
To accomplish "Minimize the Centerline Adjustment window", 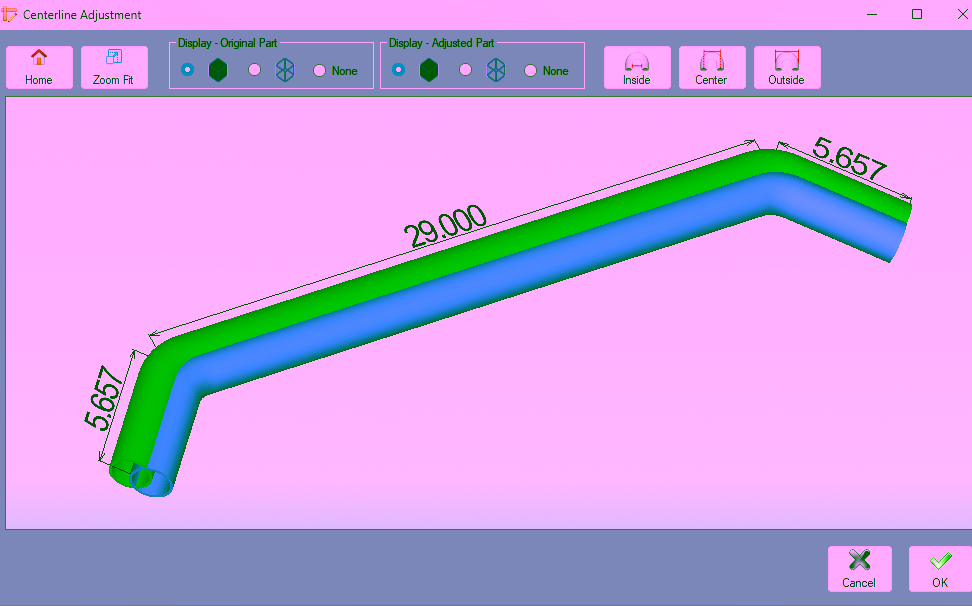I will pos(872,14).
